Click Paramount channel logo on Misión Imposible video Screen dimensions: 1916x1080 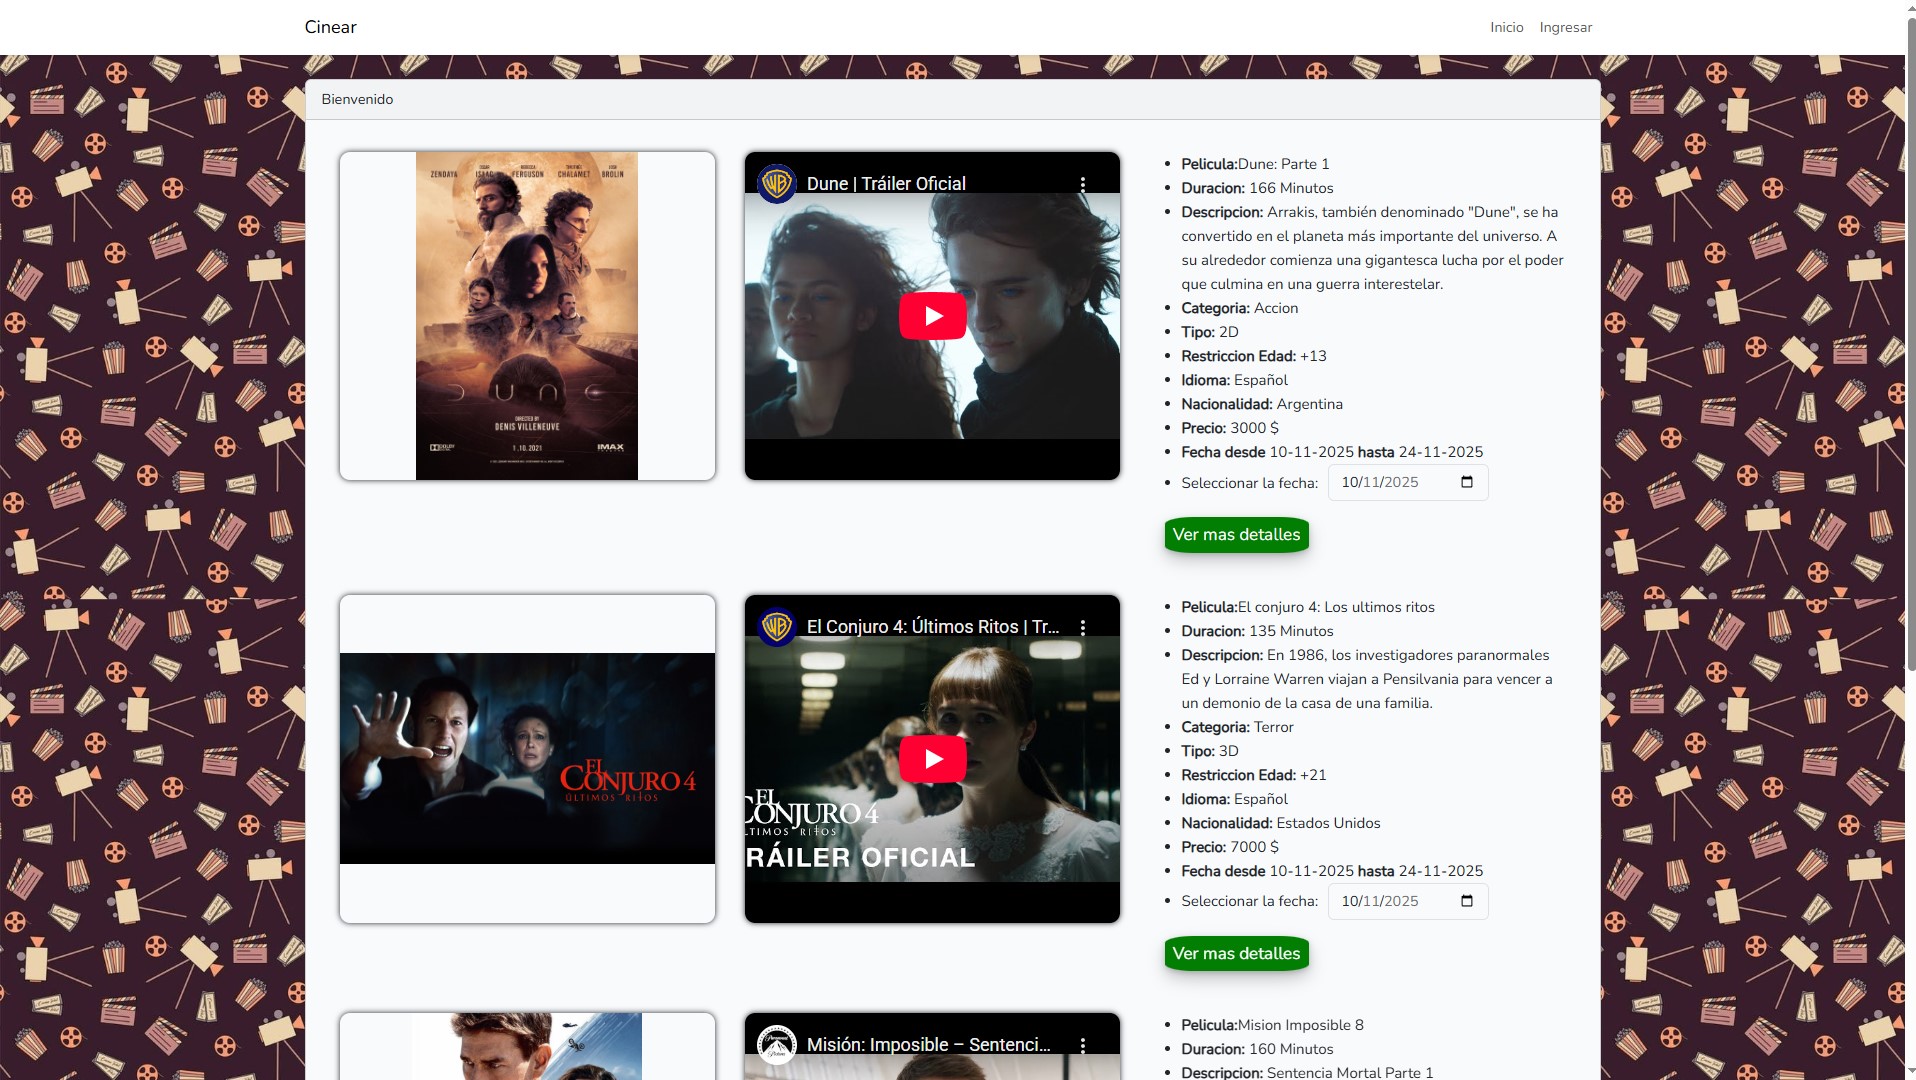(776, 1045)
